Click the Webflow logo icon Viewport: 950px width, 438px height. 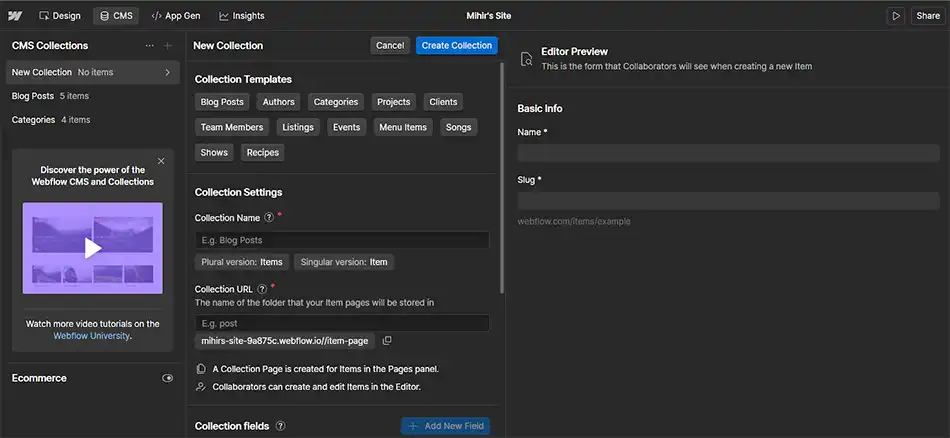pos(15,16)
